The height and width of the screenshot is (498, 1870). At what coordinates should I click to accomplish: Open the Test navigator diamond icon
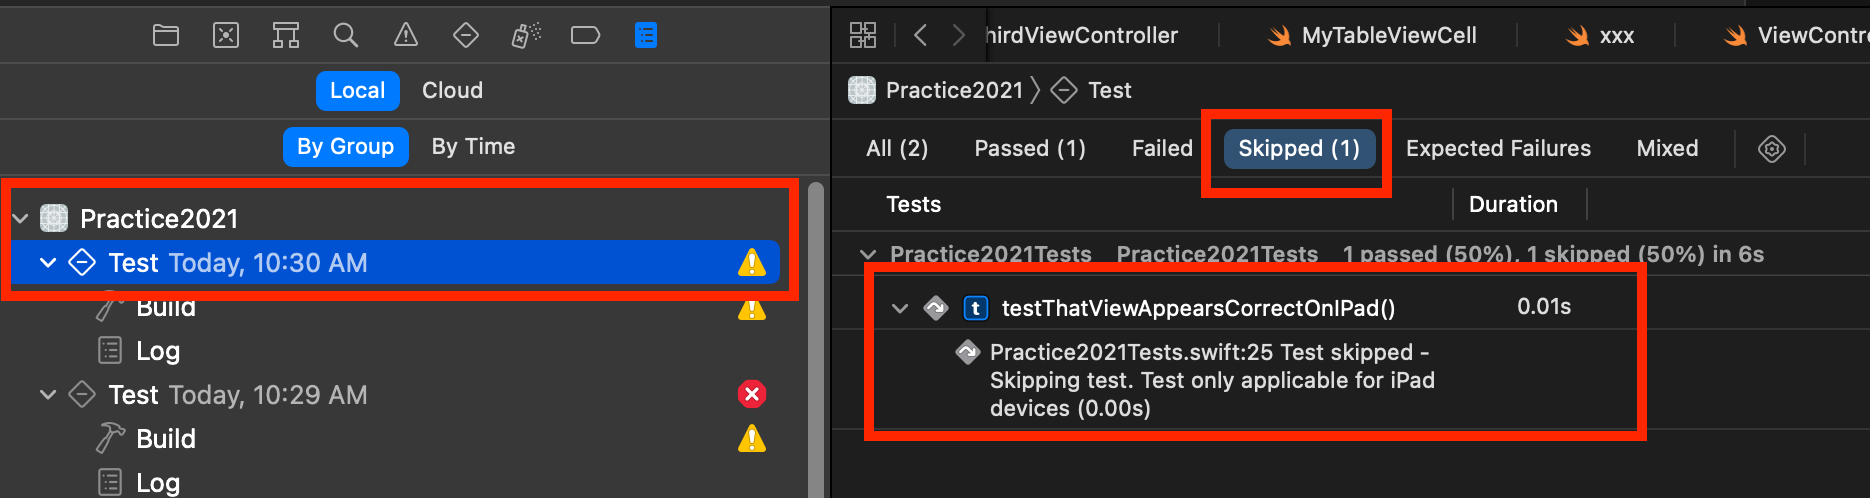[466, 36]
